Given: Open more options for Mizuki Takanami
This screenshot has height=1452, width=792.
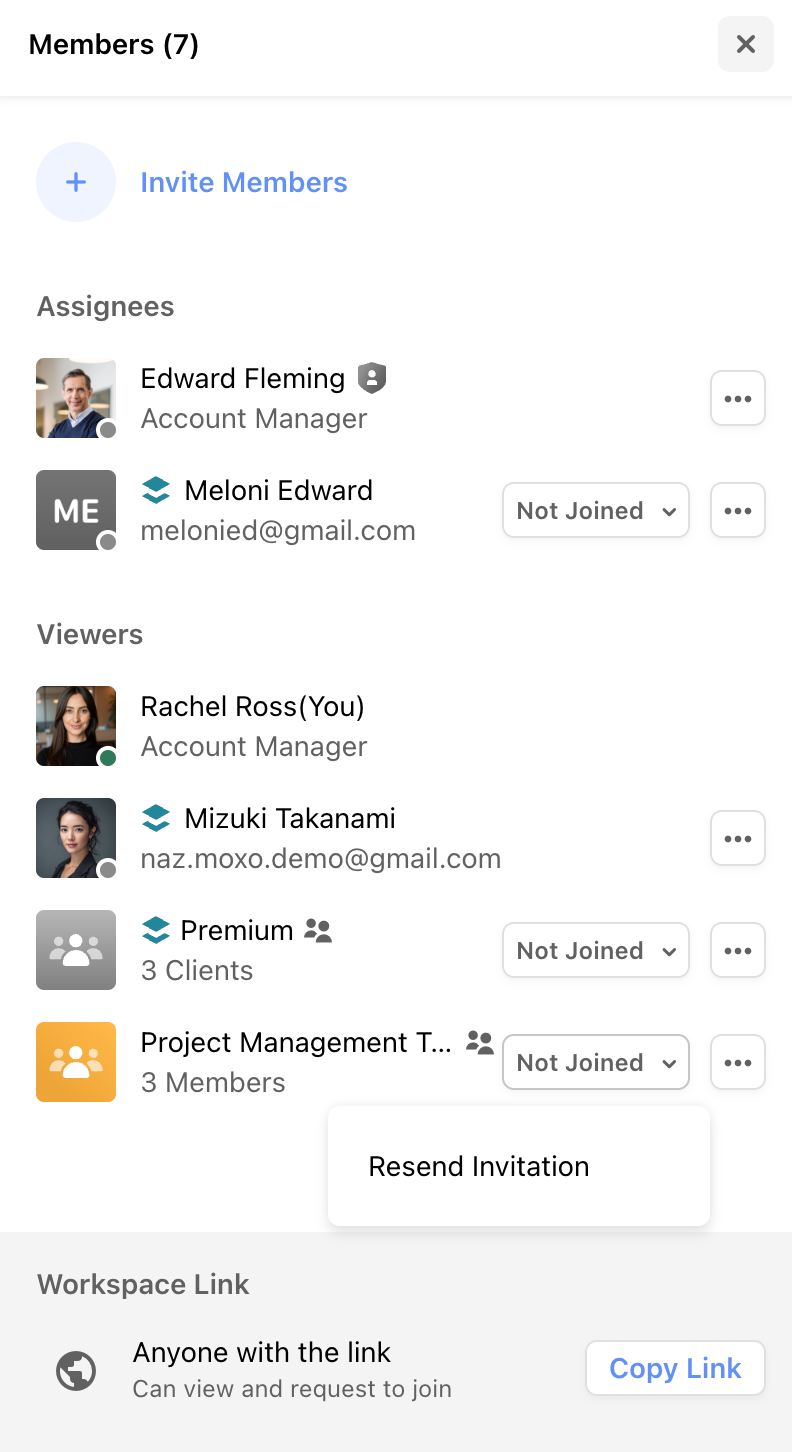Looking at the screenshot, I should (x=738, y=838).
